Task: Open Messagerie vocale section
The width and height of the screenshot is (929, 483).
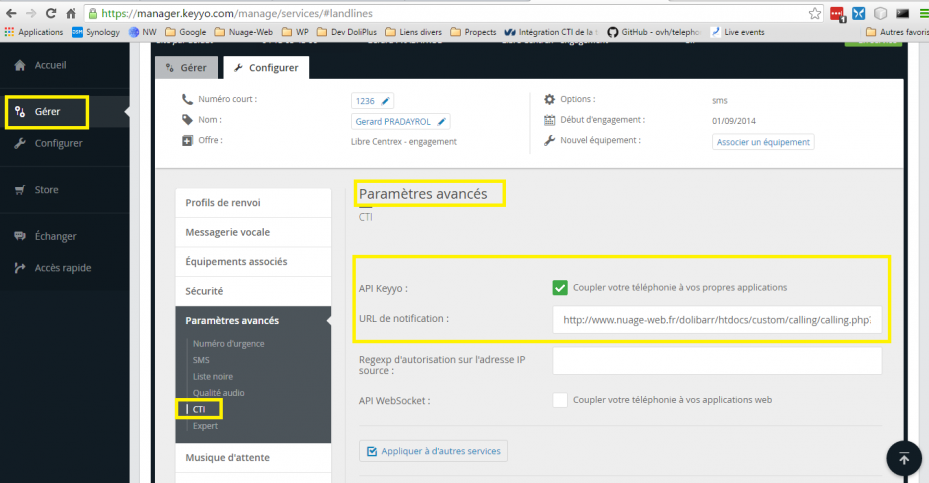Action: coord(253,232)
